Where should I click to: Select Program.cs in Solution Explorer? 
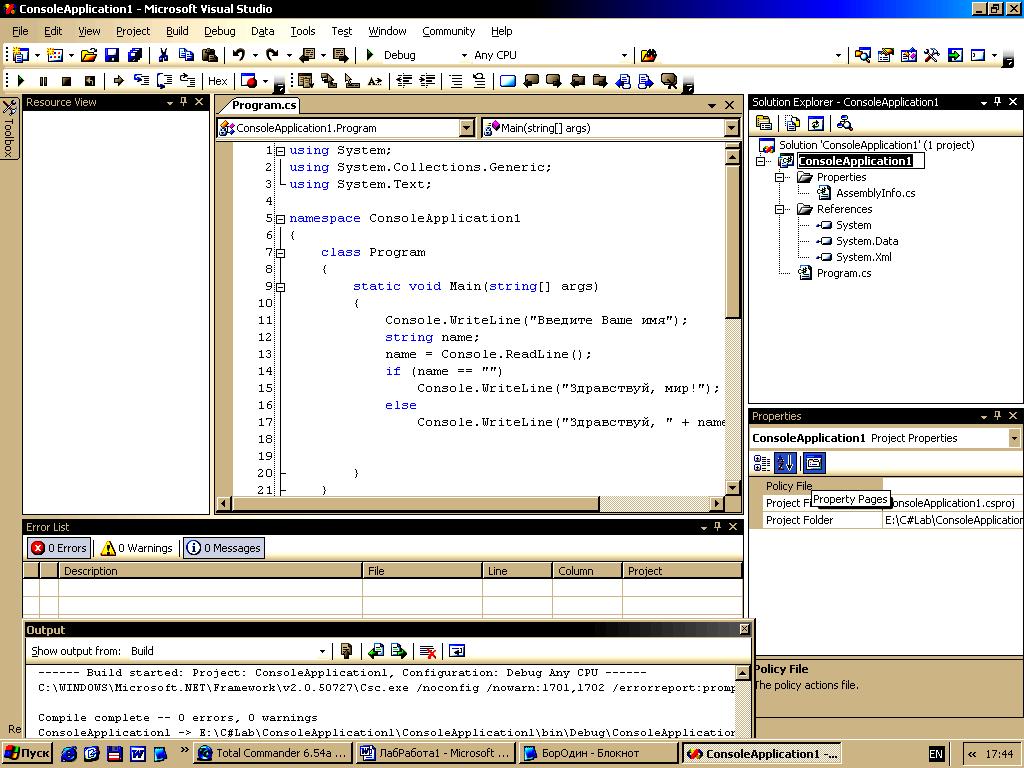point(844,273)
